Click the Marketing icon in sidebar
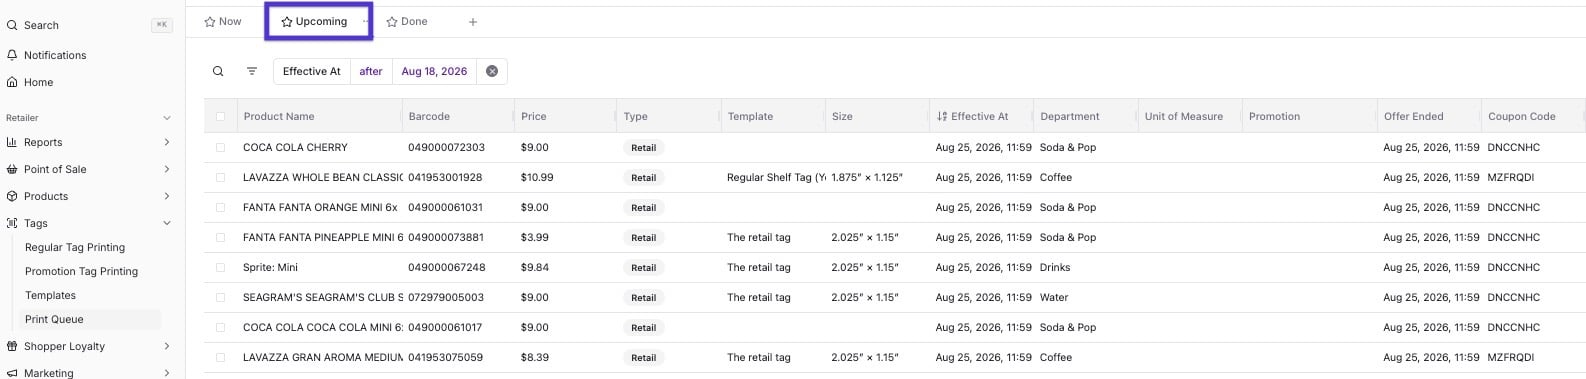The height and width of the screenshot is (379, 1586). tap(12, 373)
